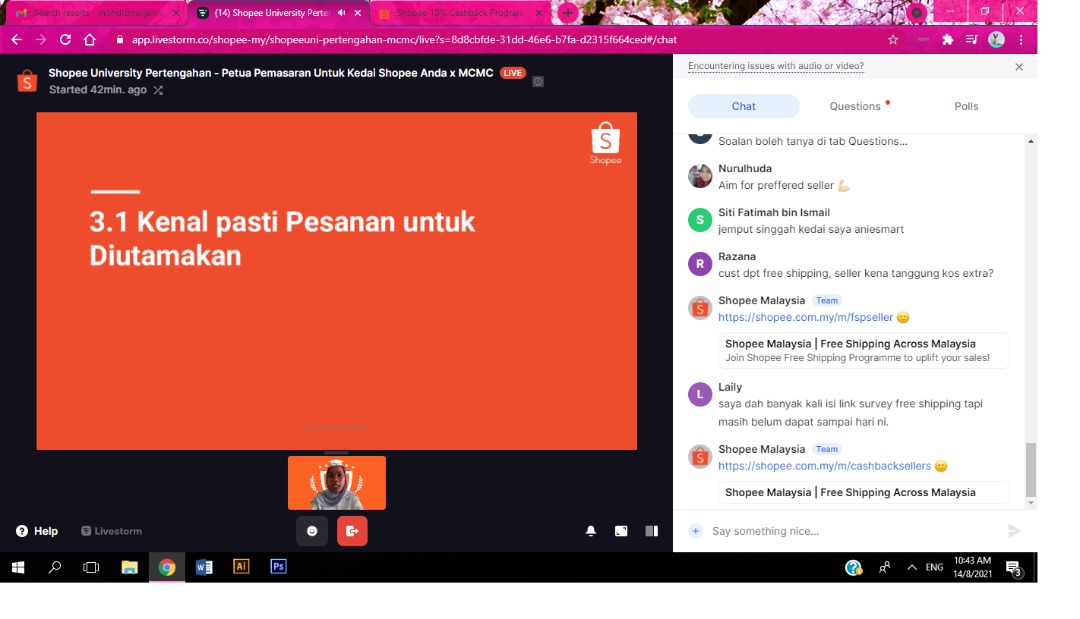The height and width of the screenshot is (619, 1080).
Task: Click the chat message input field
Action: click(855, 531)
